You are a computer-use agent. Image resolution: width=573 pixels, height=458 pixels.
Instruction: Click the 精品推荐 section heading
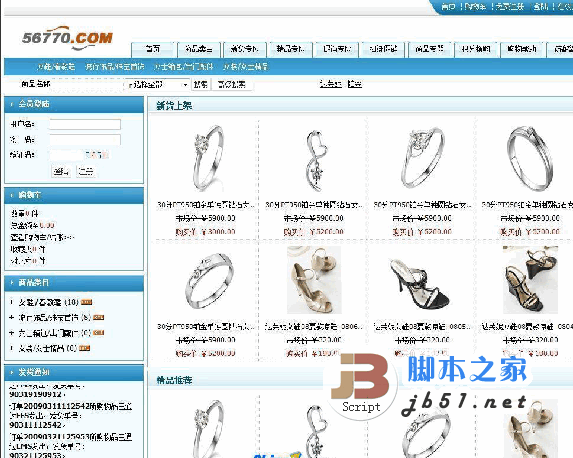tap(174, 380)
